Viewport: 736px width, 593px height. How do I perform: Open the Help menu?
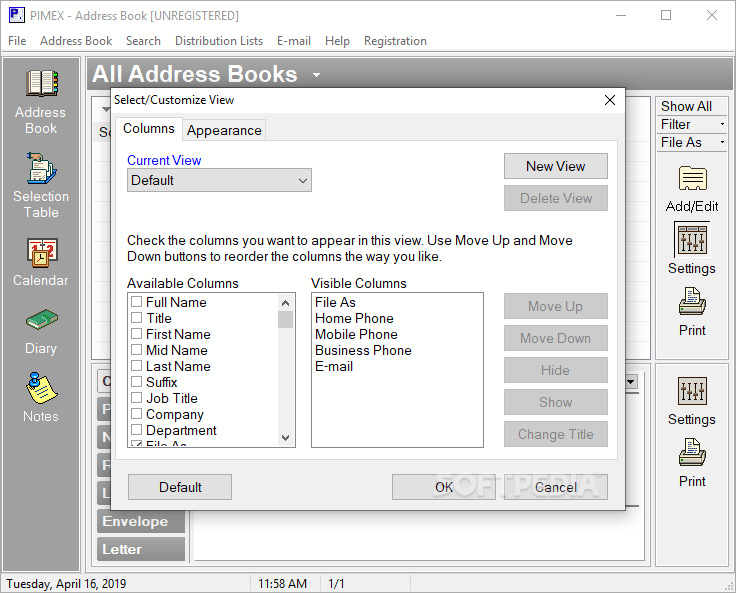click(x=337, y=41)
